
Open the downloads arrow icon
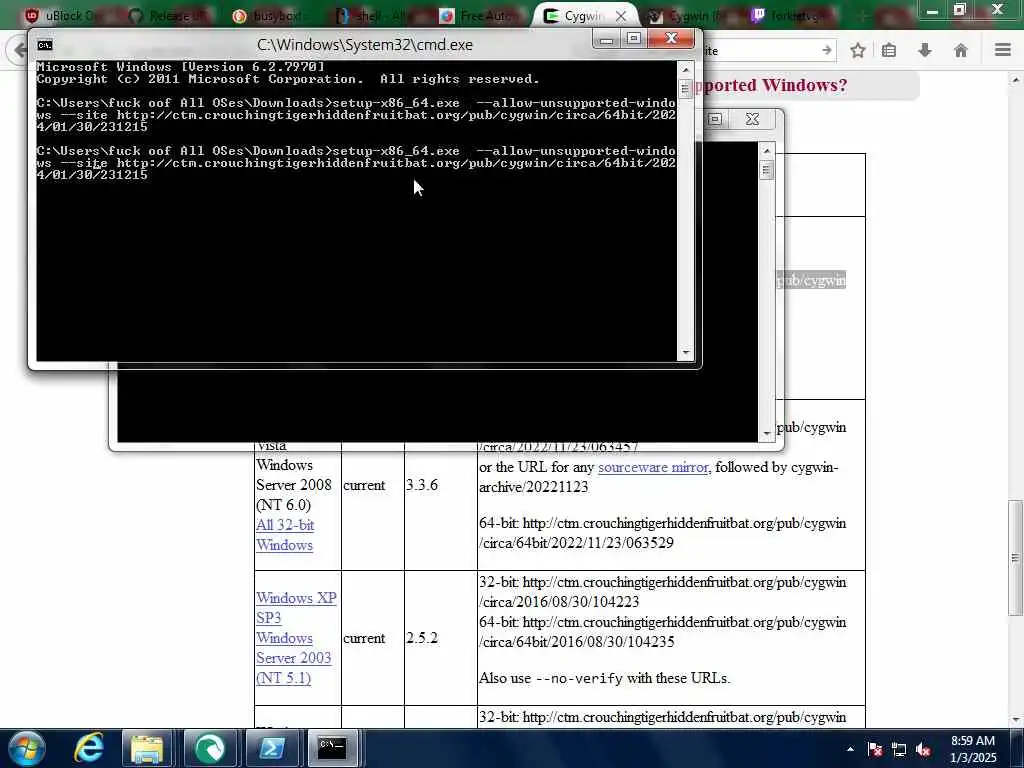925,50
